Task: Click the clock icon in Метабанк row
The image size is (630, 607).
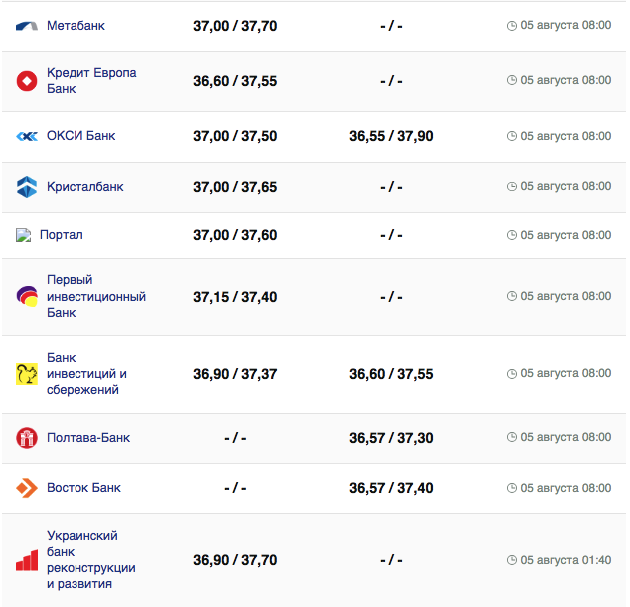Action: [x=512, y=26]
